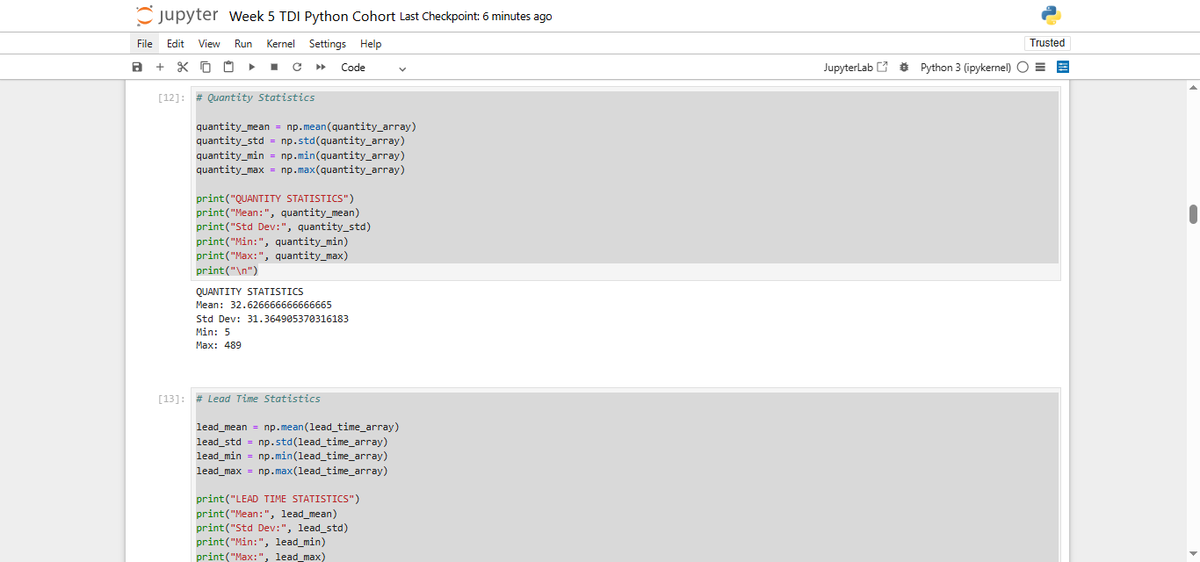This screenshot has width=1200, height=562.
Task: Open notebook in JupyterLab
Action: [855, 67]
